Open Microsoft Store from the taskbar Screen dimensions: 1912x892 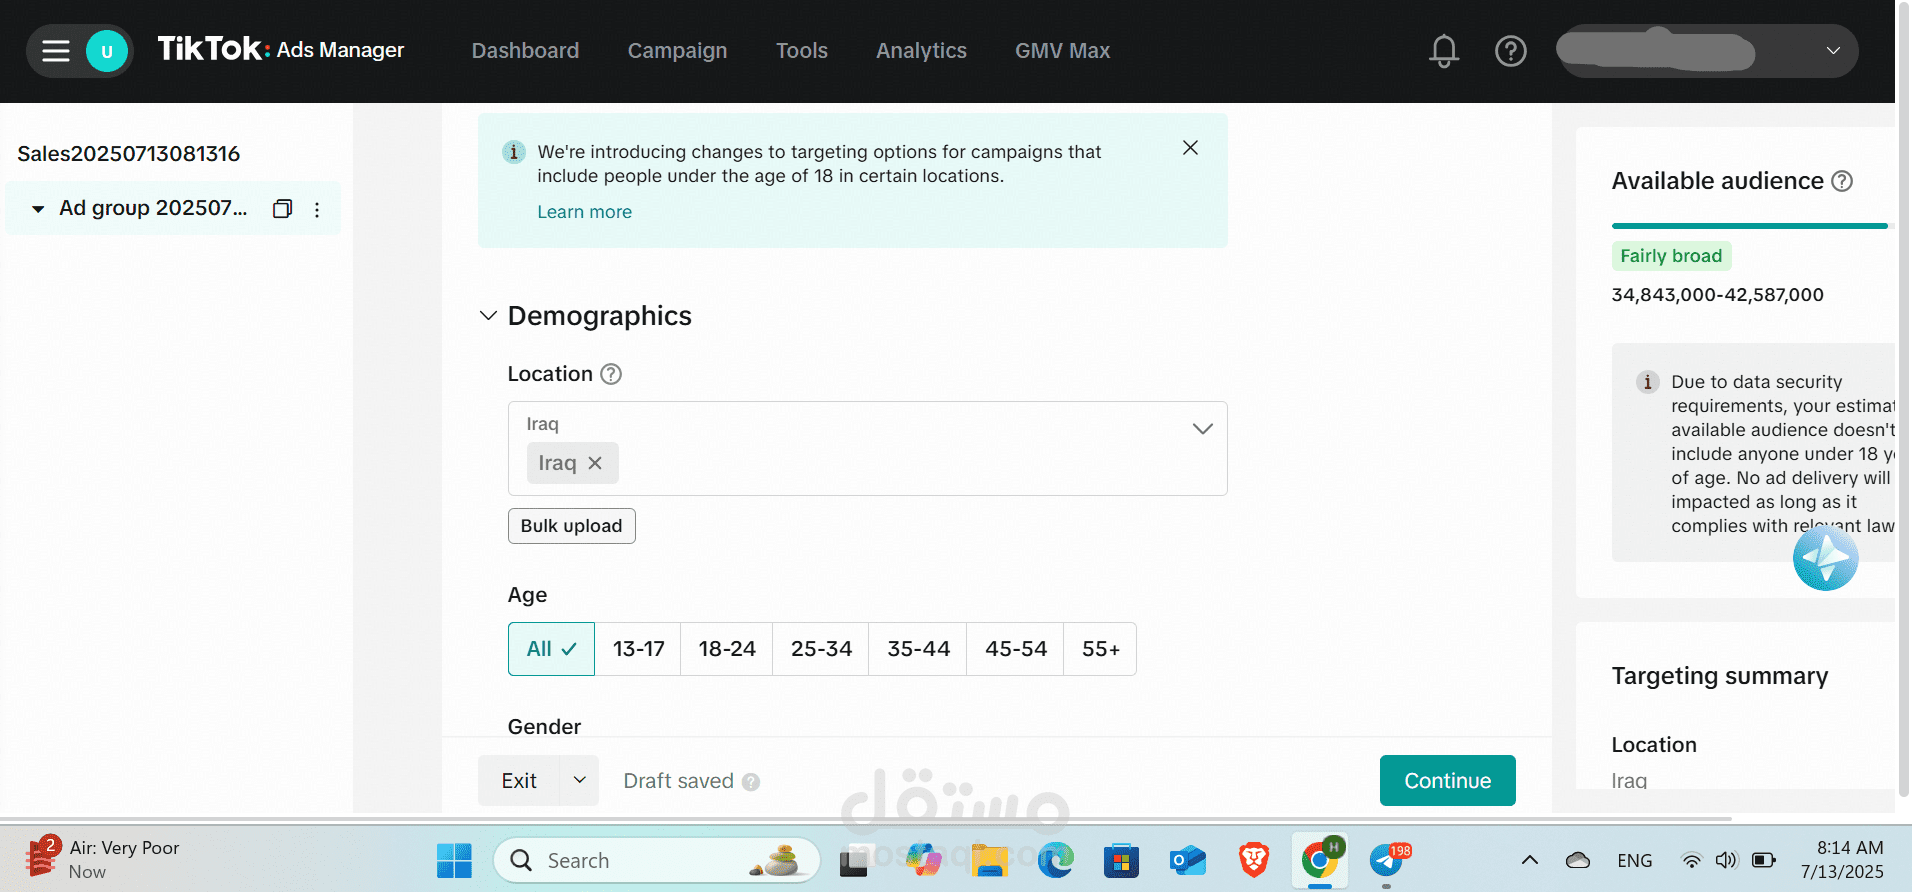coord(1121,860)
